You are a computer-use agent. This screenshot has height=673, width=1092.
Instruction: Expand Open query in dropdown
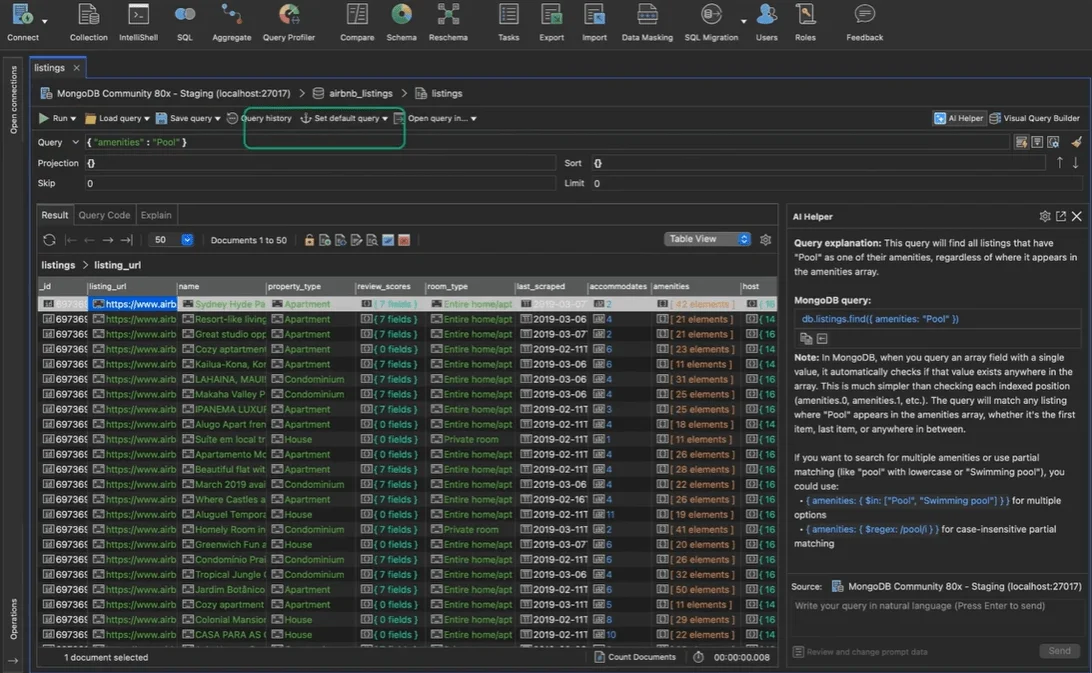[x=474, y=118]
